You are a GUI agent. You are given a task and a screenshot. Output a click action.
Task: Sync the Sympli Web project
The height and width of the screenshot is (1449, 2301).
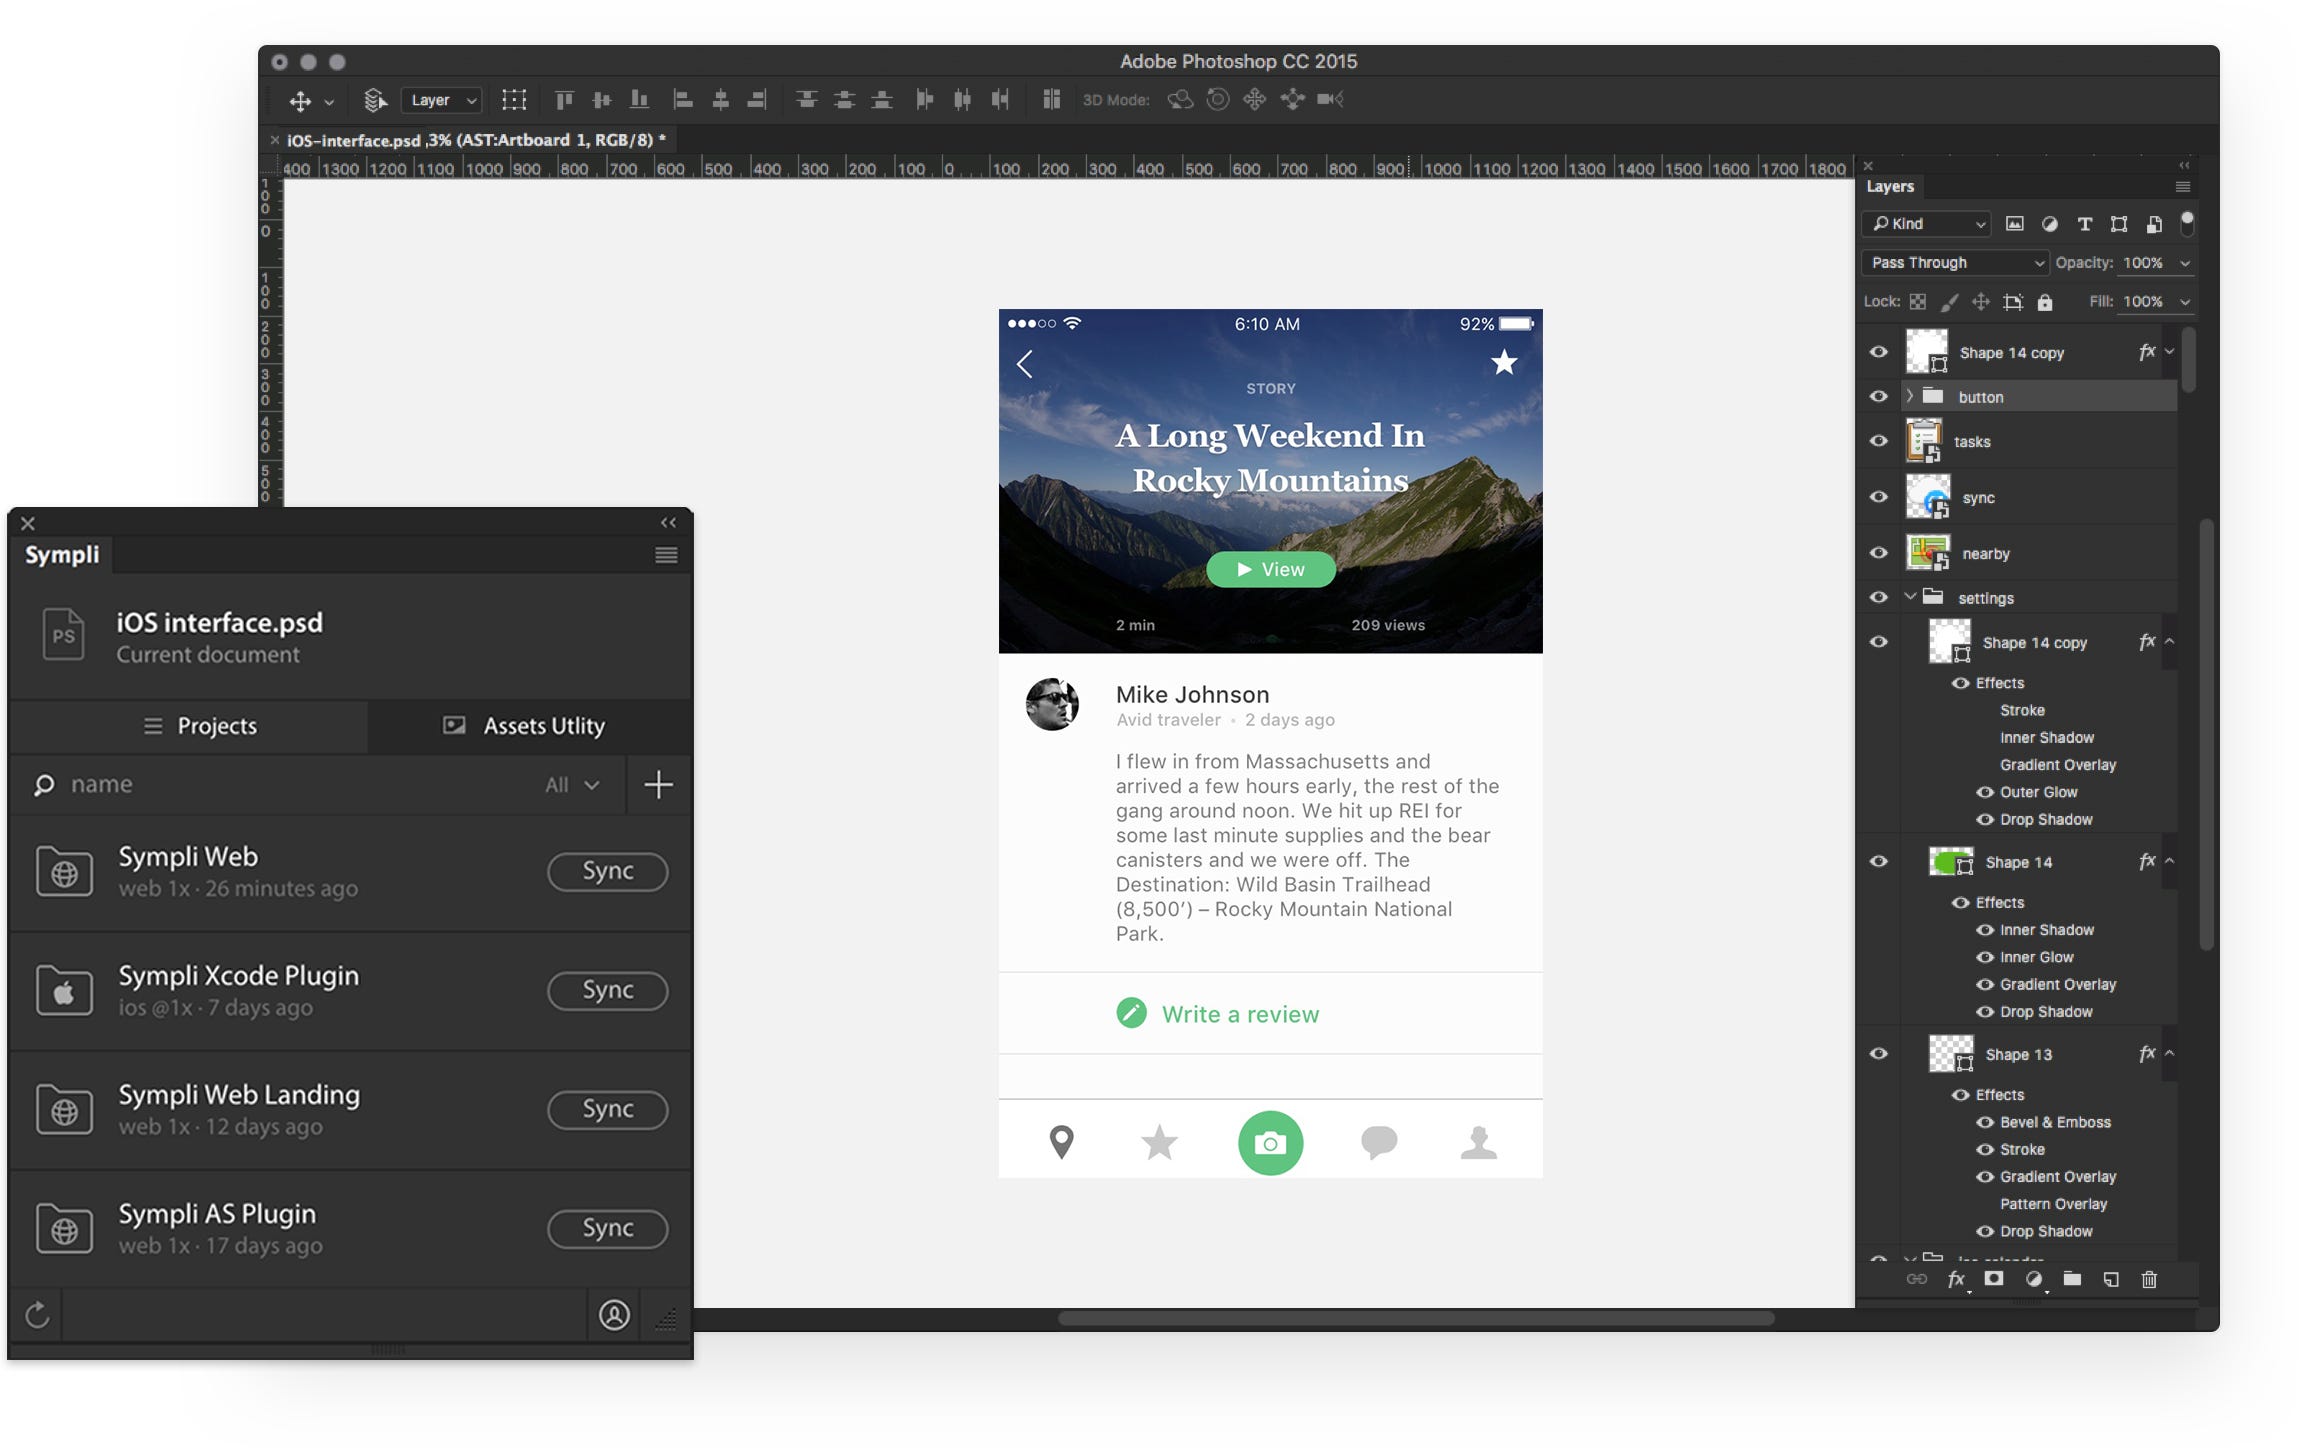(x=608, y=871)
